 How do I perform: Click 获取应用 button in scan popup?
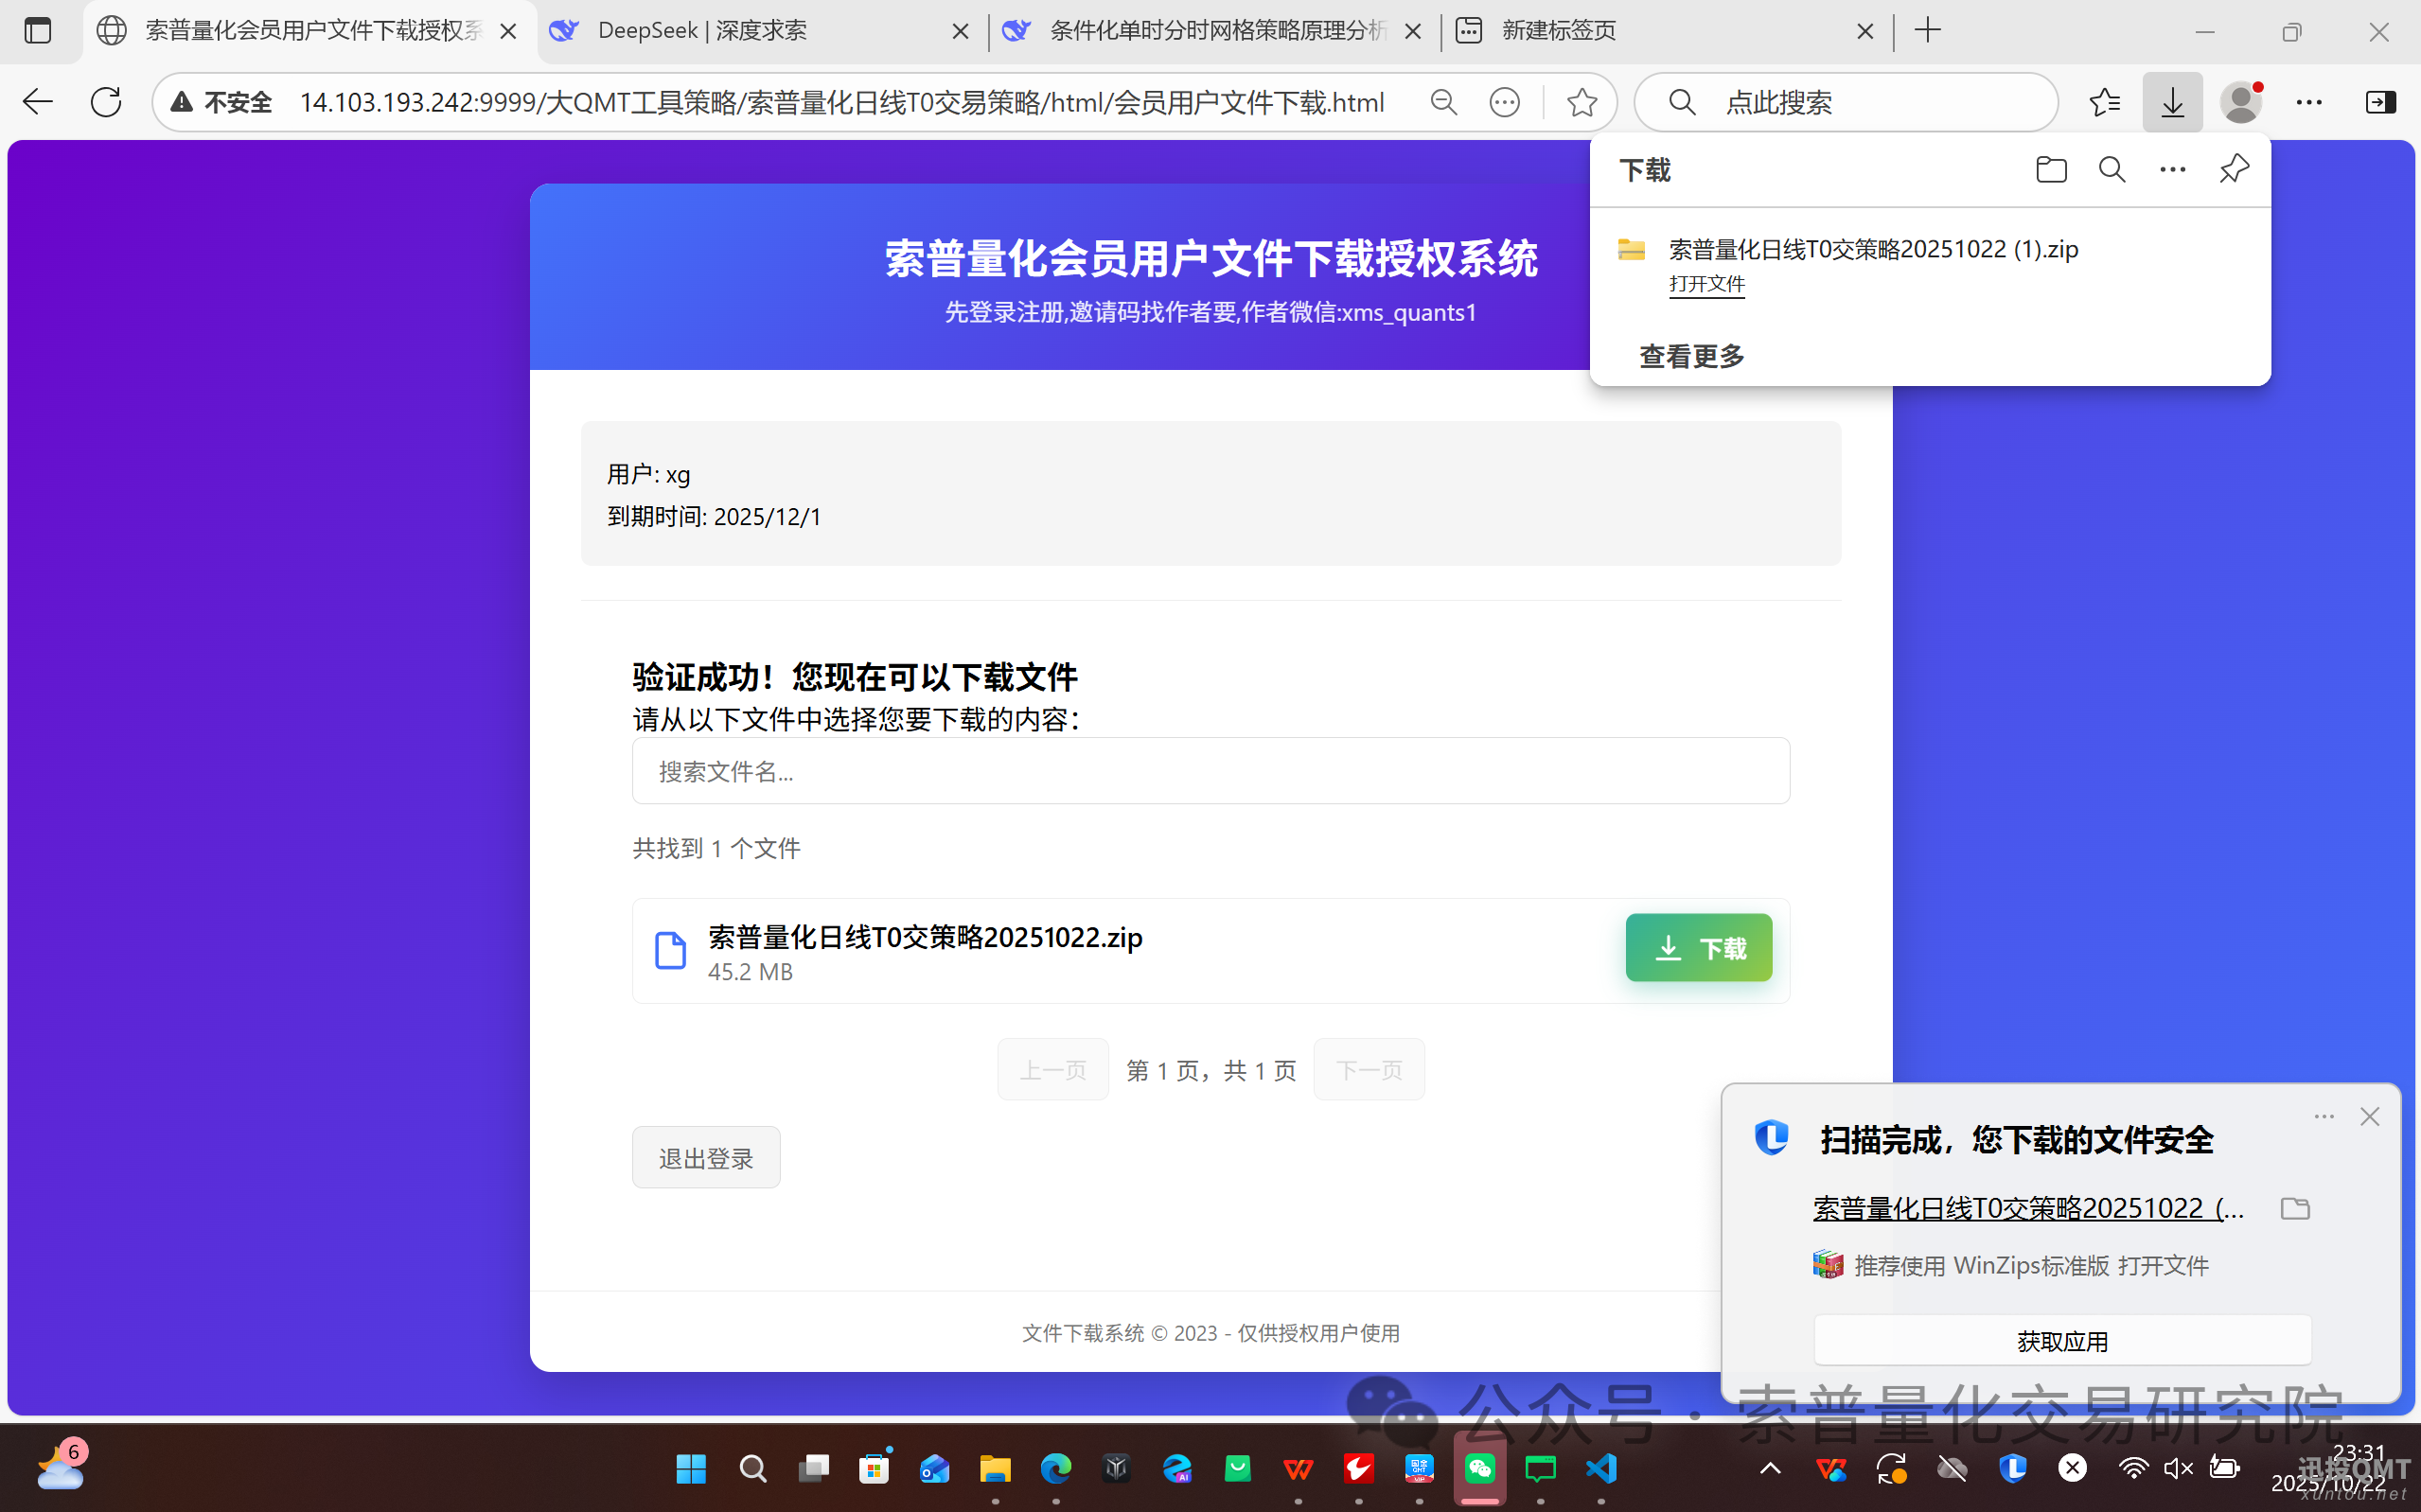click(2062, 1341)
